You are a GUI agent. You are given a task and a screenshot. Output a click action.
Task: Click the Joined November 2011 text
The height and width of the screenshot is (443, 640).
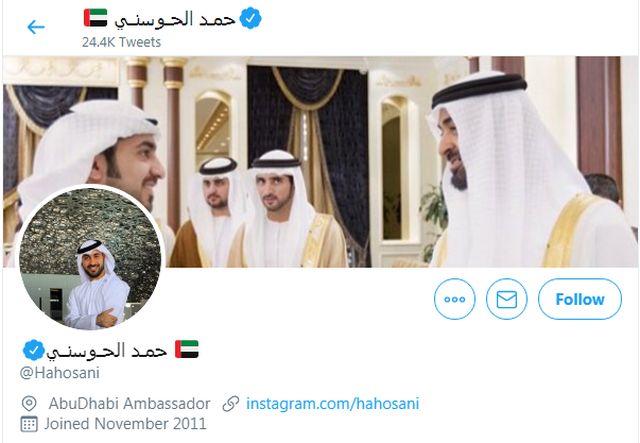point(125,424)
